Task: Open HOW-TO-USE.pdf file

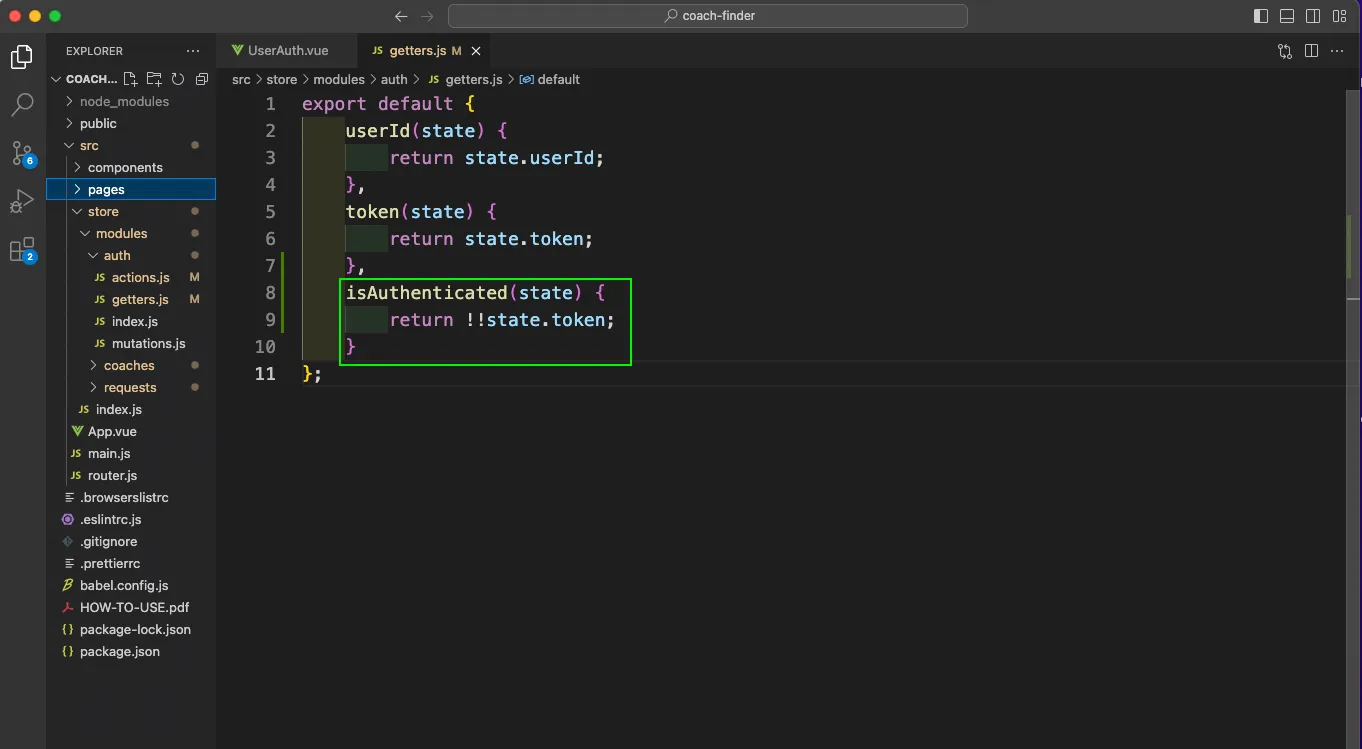Action: (131, 607)
